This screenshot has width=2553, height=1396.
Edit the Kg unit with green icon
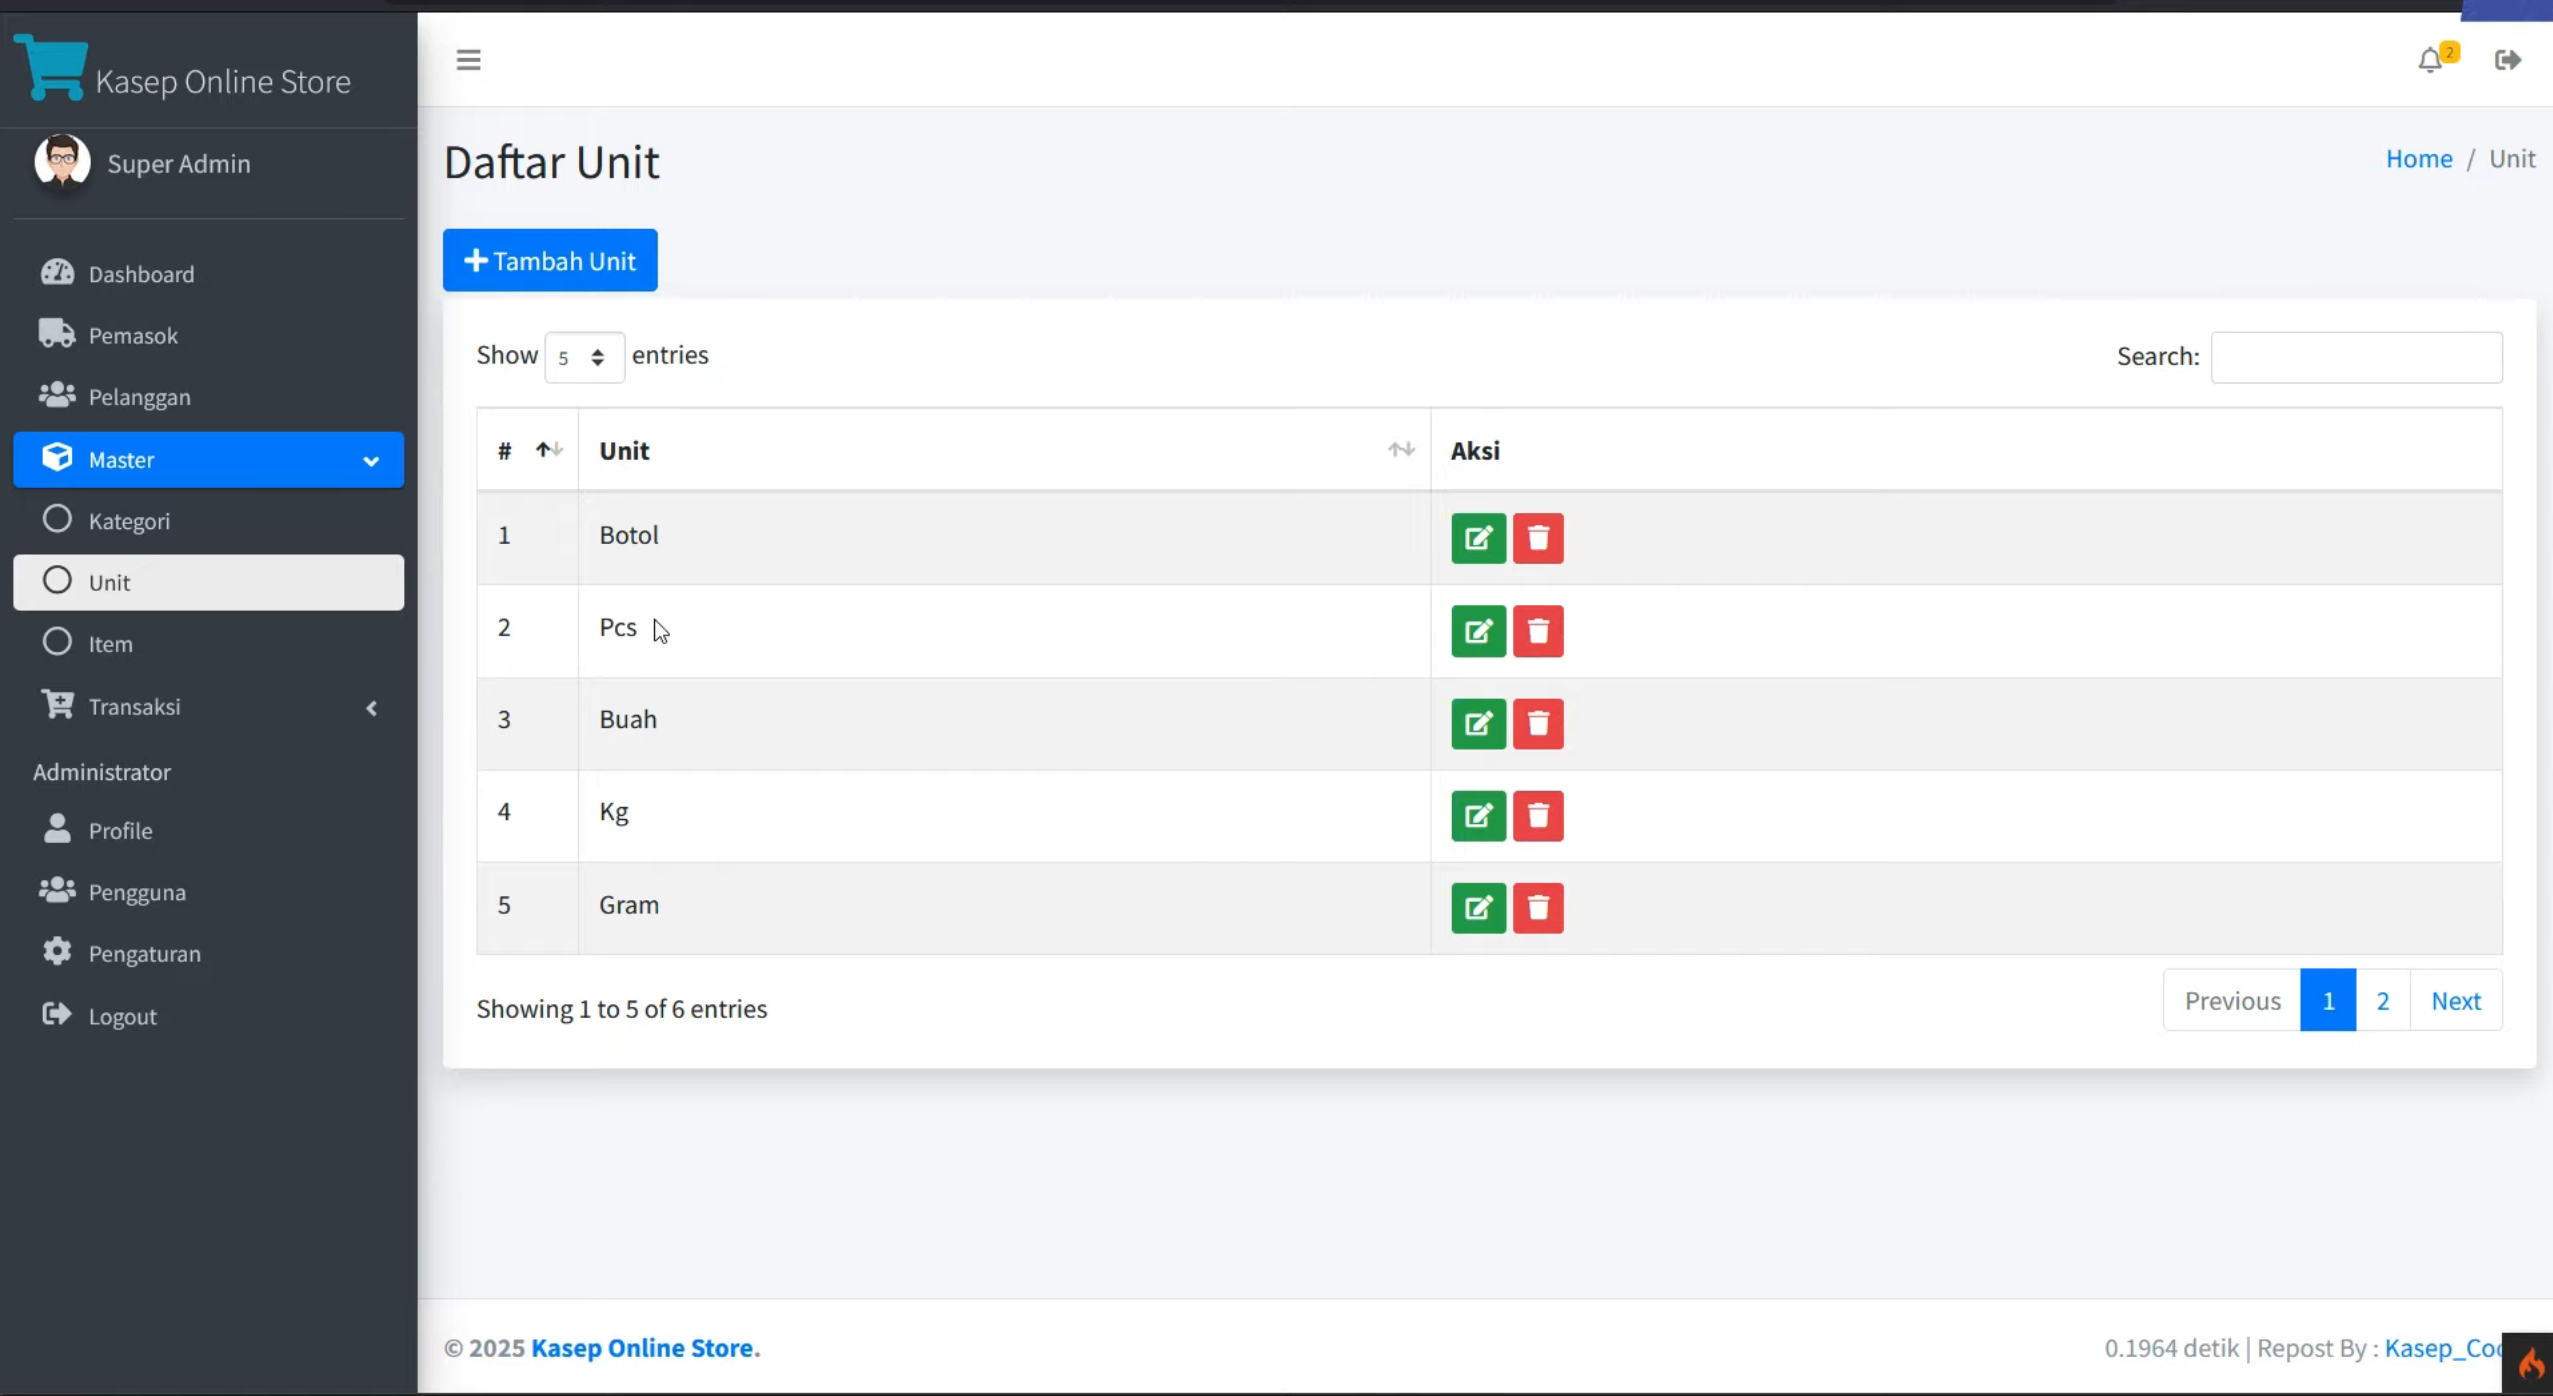[x=1478, y=816]
